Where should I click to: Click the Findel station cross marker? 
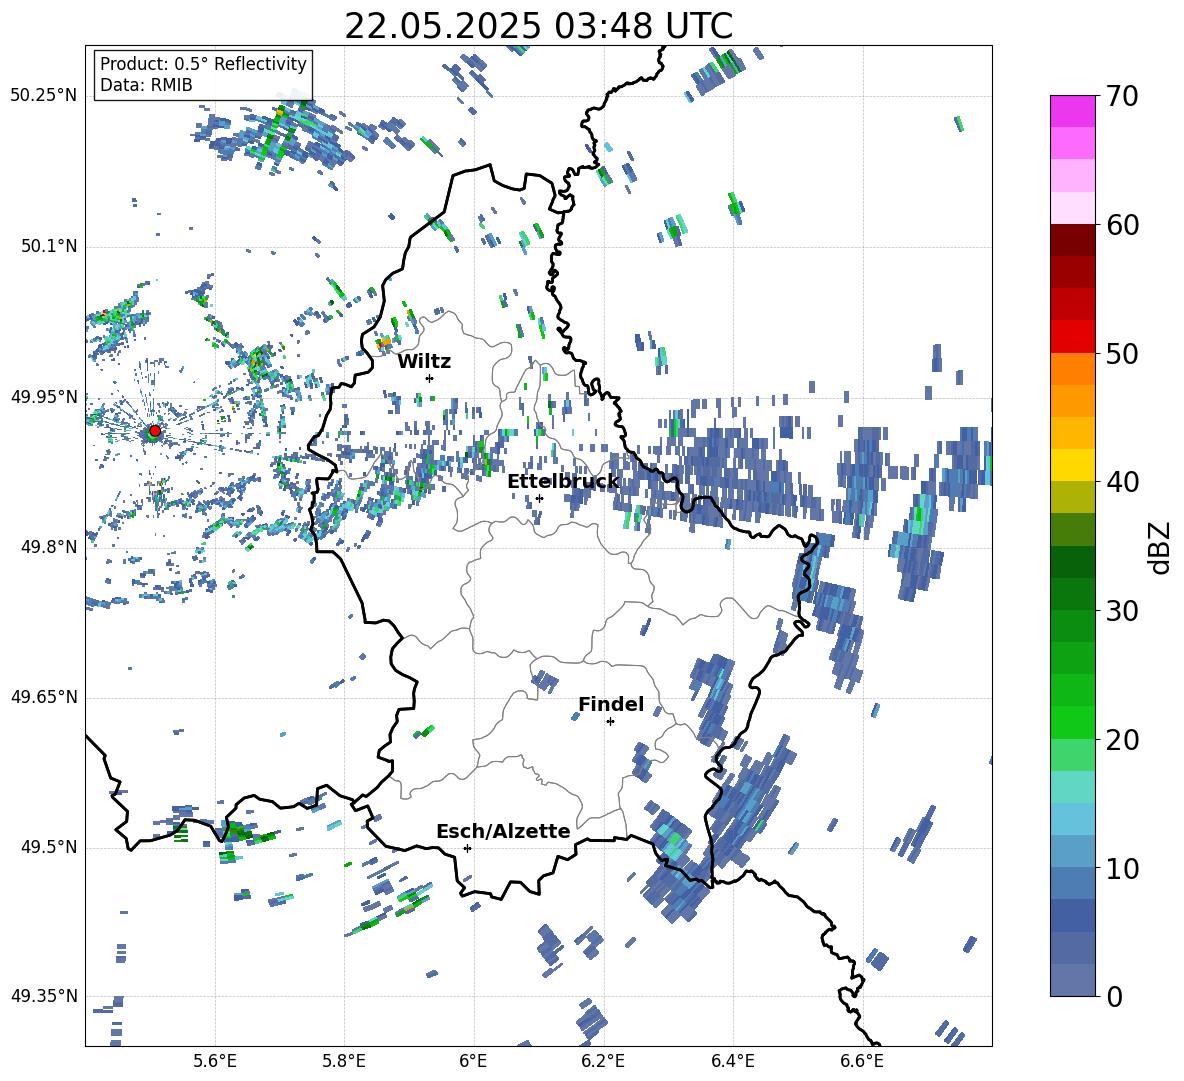[x=610, y=722]
